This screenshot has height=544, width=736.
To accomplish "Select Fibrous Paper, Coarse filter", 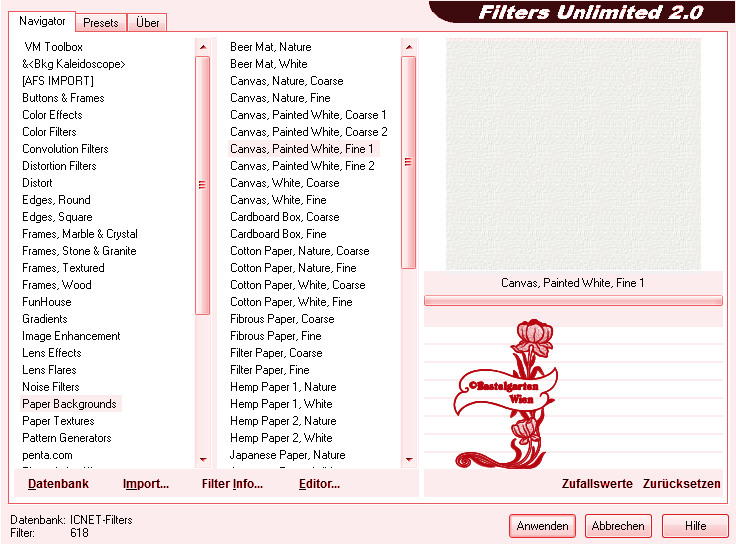I will pos(283,319).
